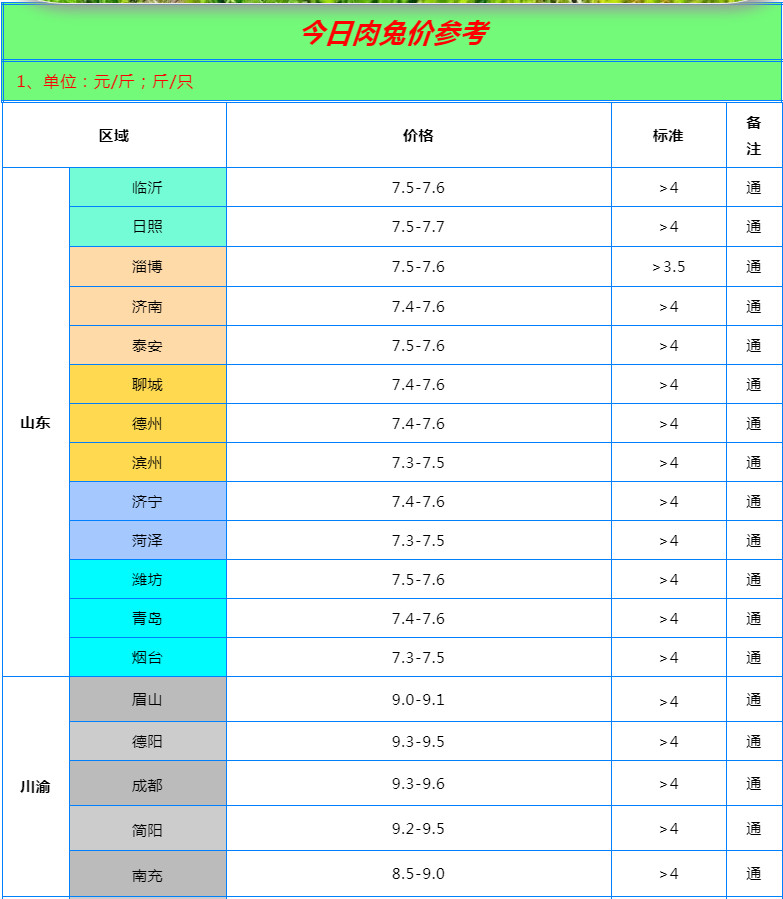Select the 川渝 region cell
This screenshot has width=783, height=899.
35,787
